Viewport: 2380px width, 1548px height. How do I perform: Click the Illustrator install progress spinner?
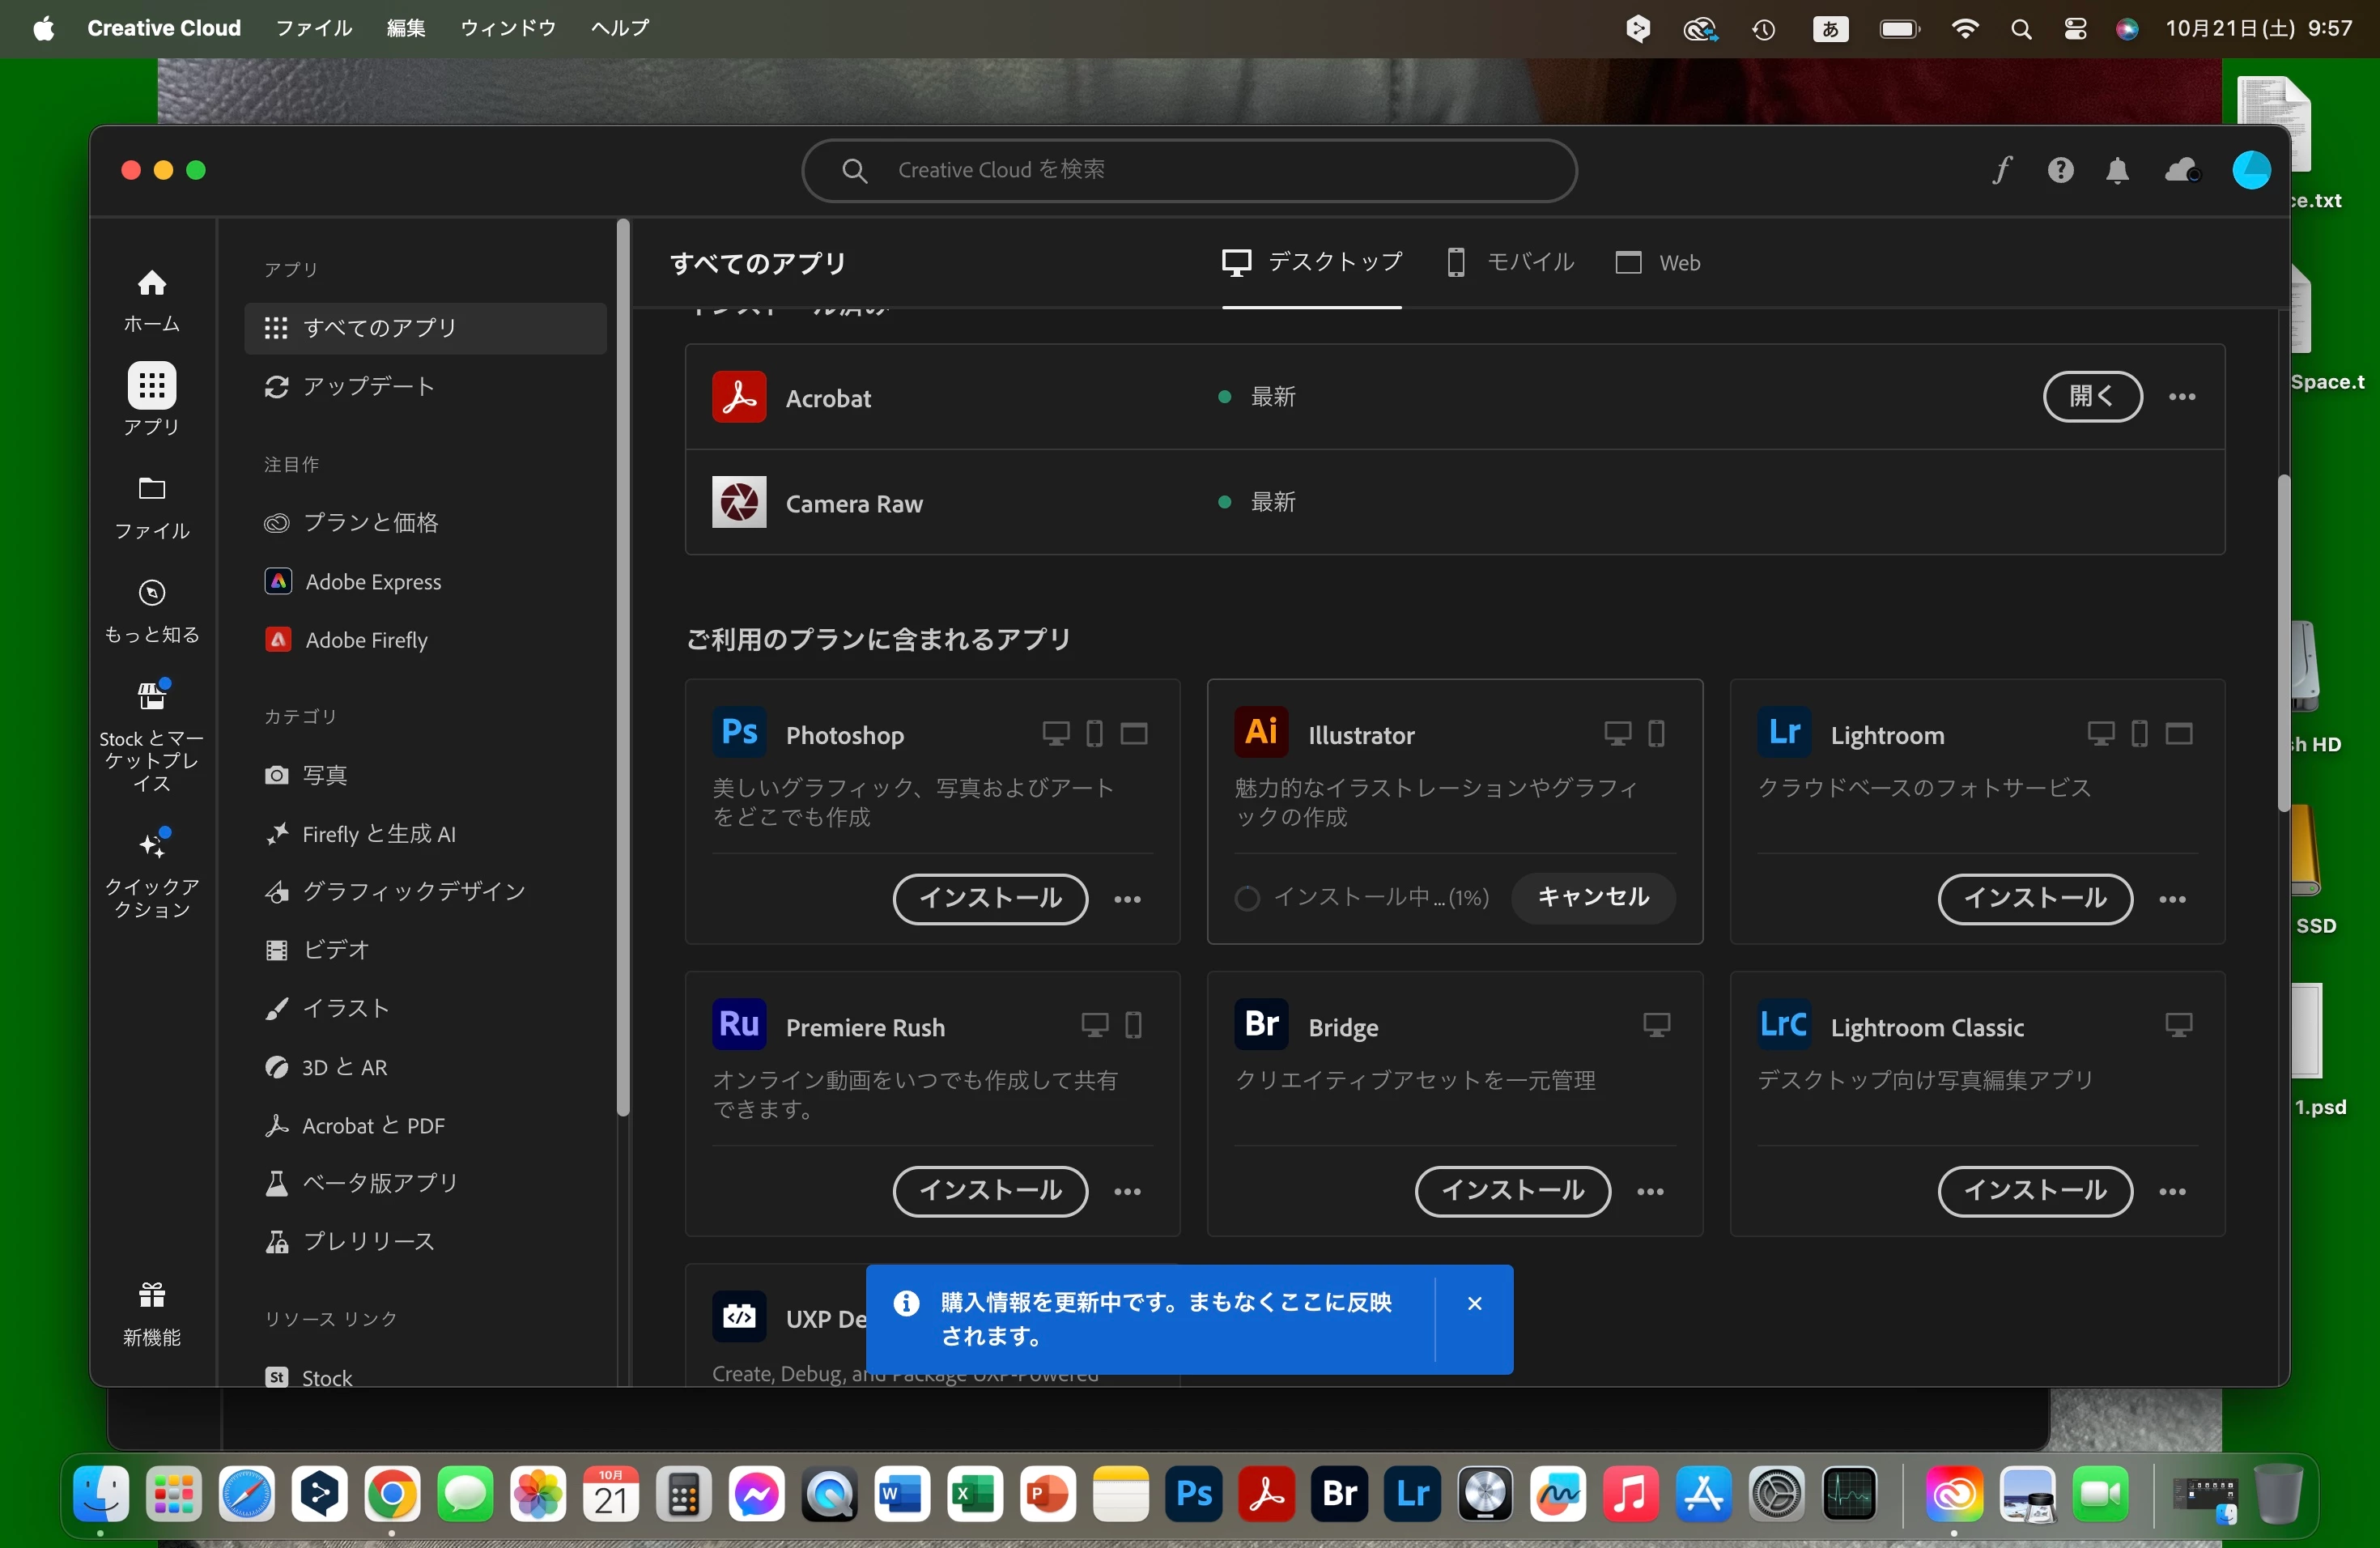[x=1247, y=898]
